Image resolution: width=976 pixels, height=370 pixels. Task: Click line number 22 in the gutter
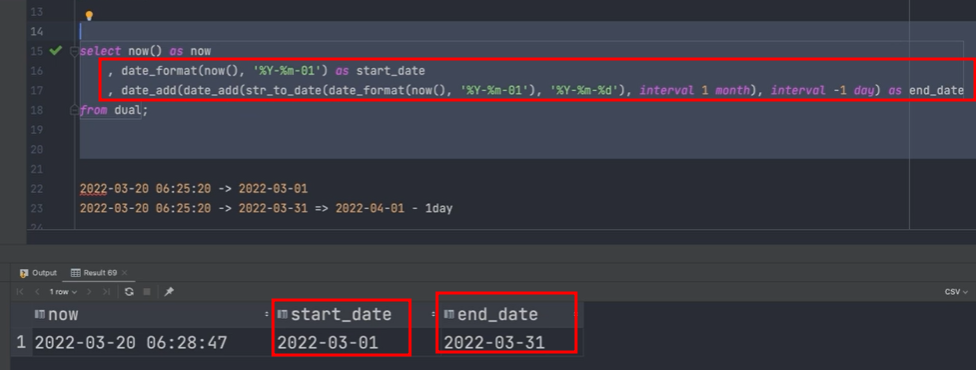pyautogui.click(x=36, y=188)
